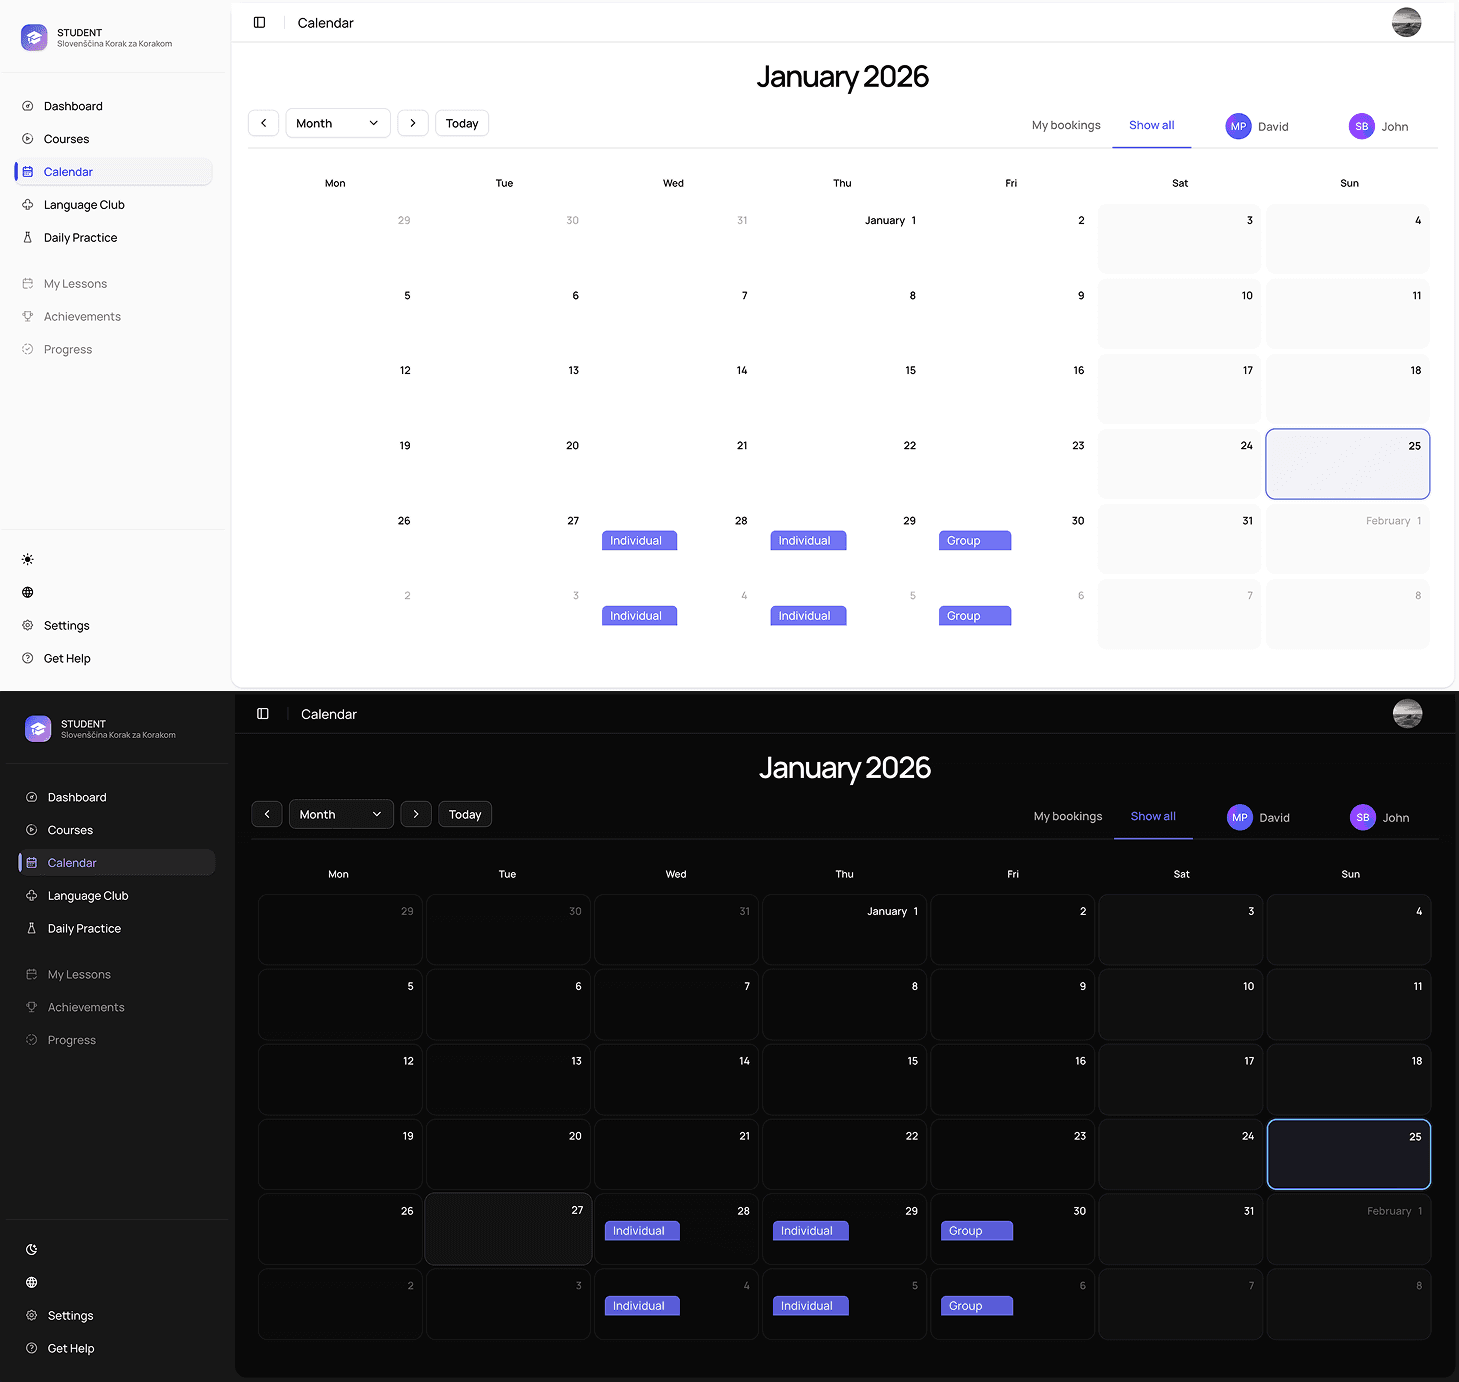Switch to the My bookings tab

point(1065,125)
